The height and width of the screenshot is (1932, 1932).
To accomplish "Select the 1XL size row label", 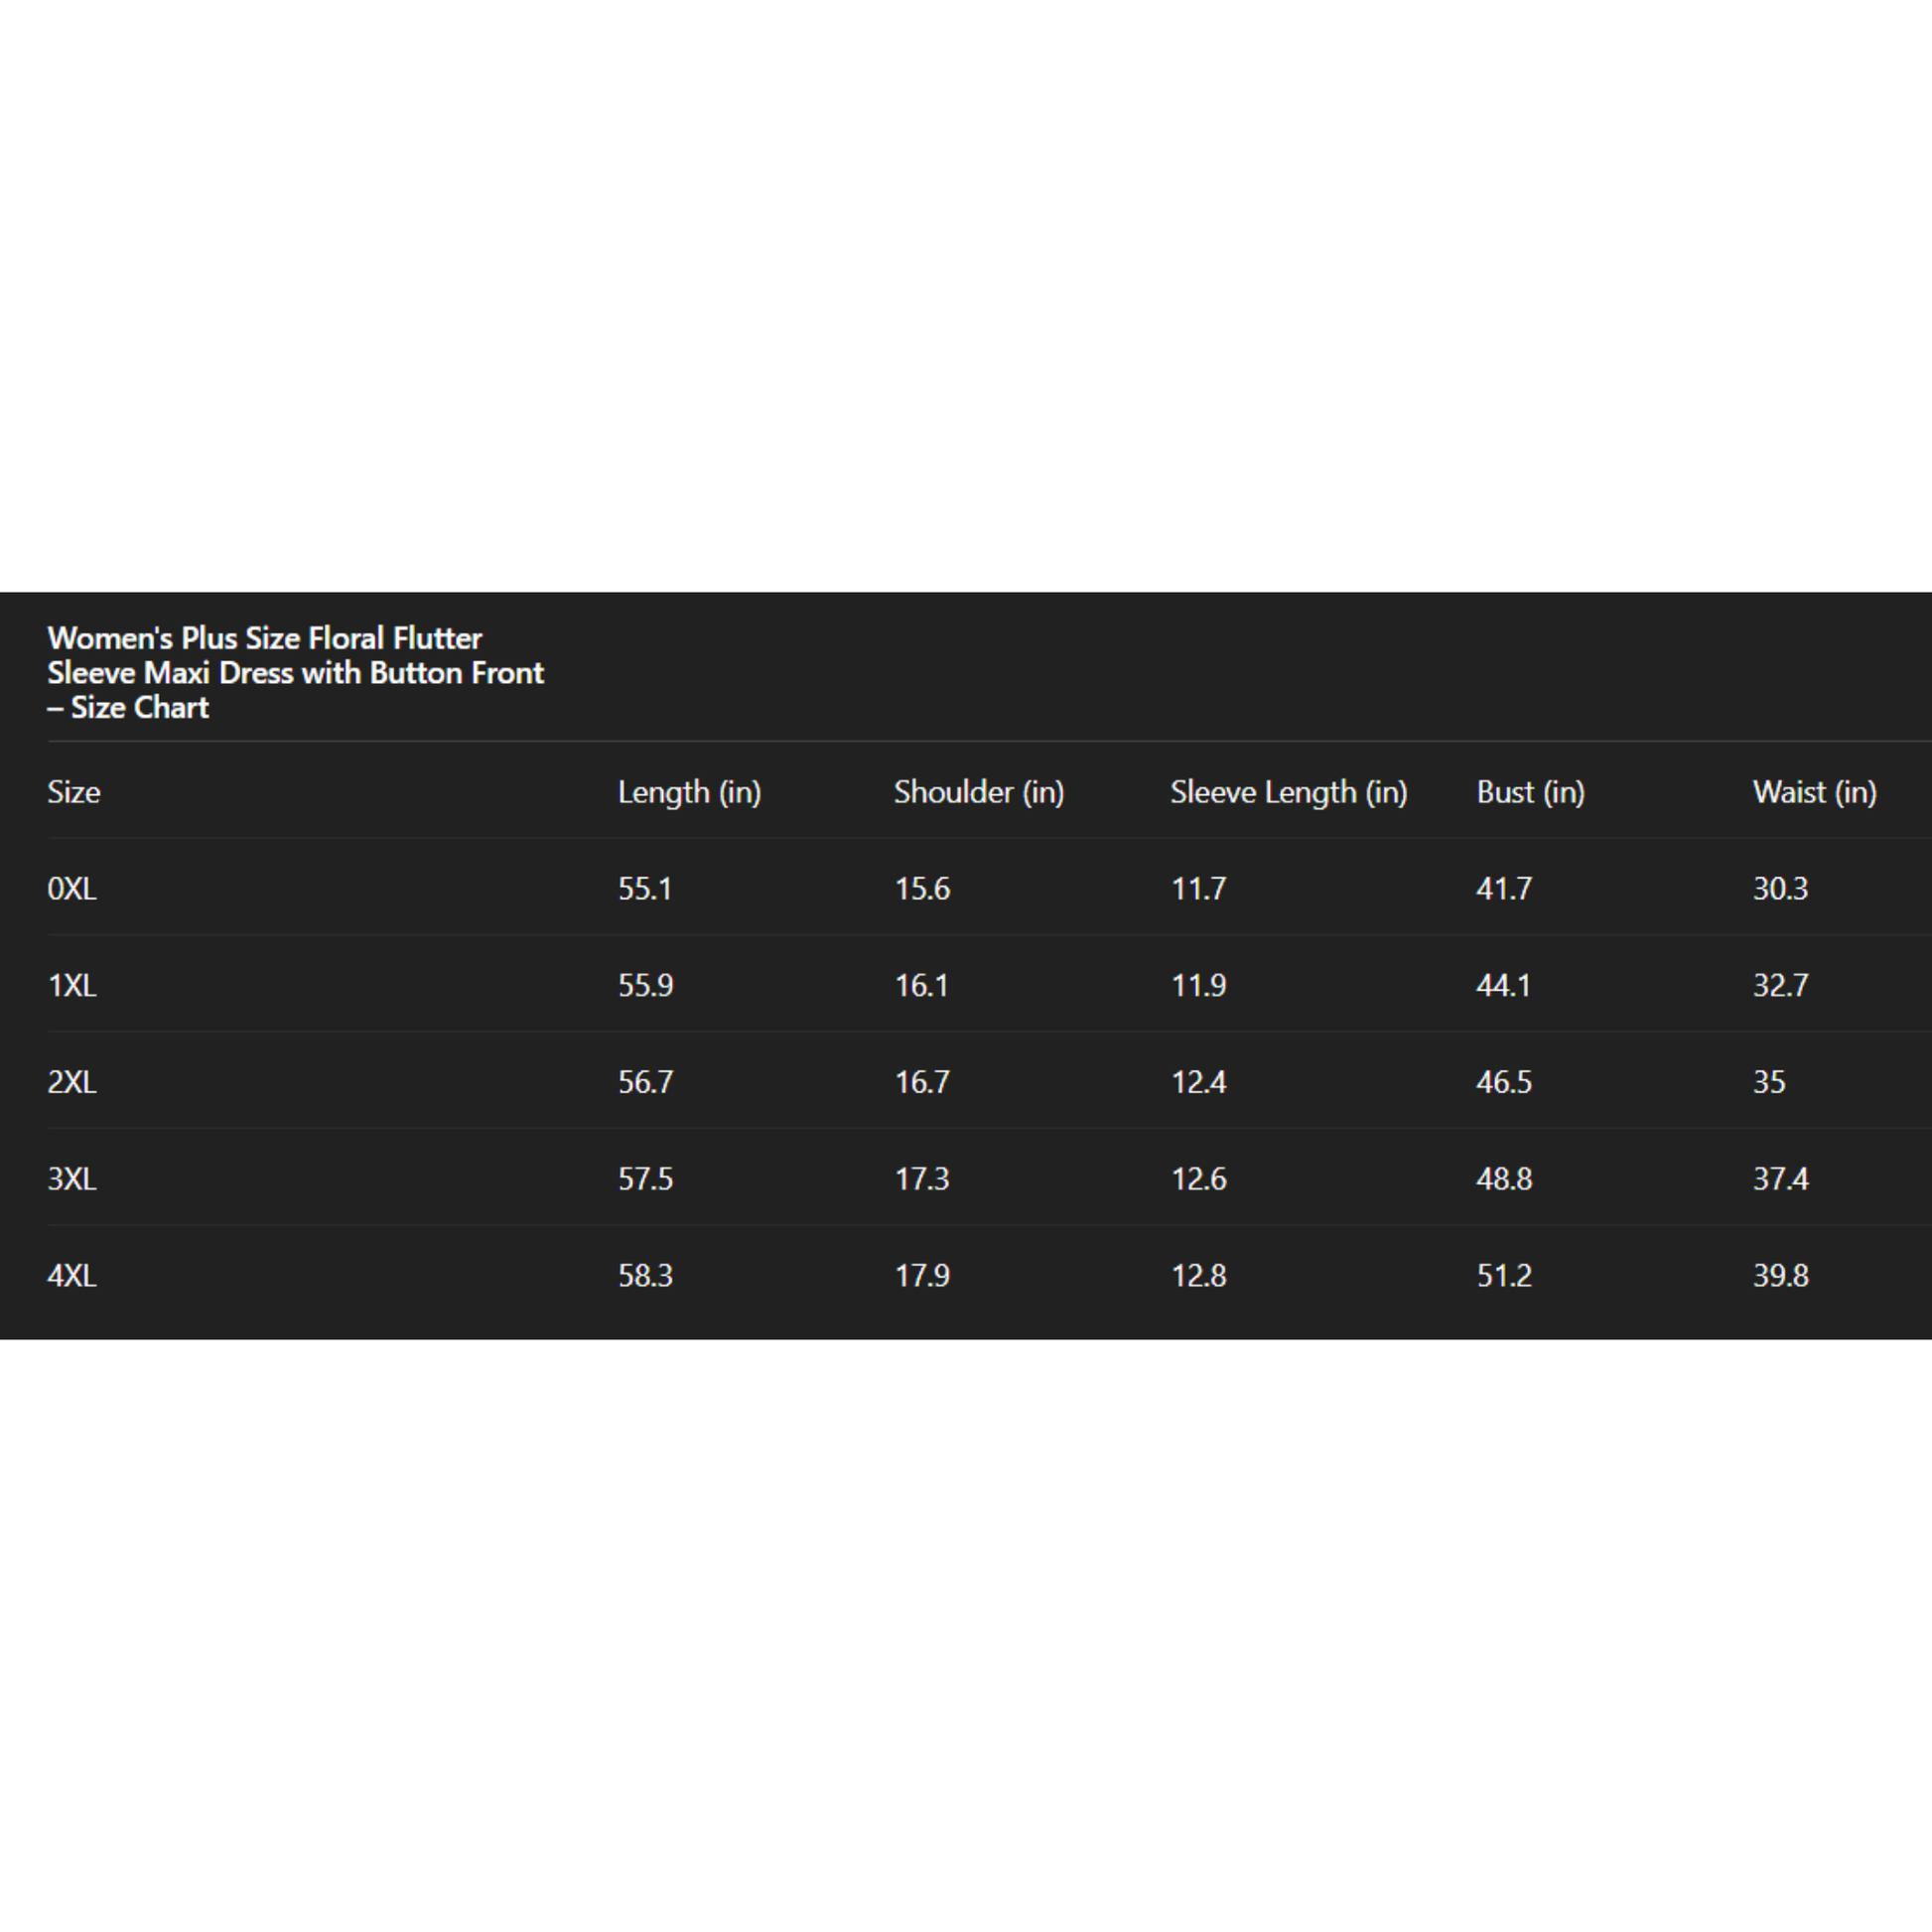I will tap(72, 985).
